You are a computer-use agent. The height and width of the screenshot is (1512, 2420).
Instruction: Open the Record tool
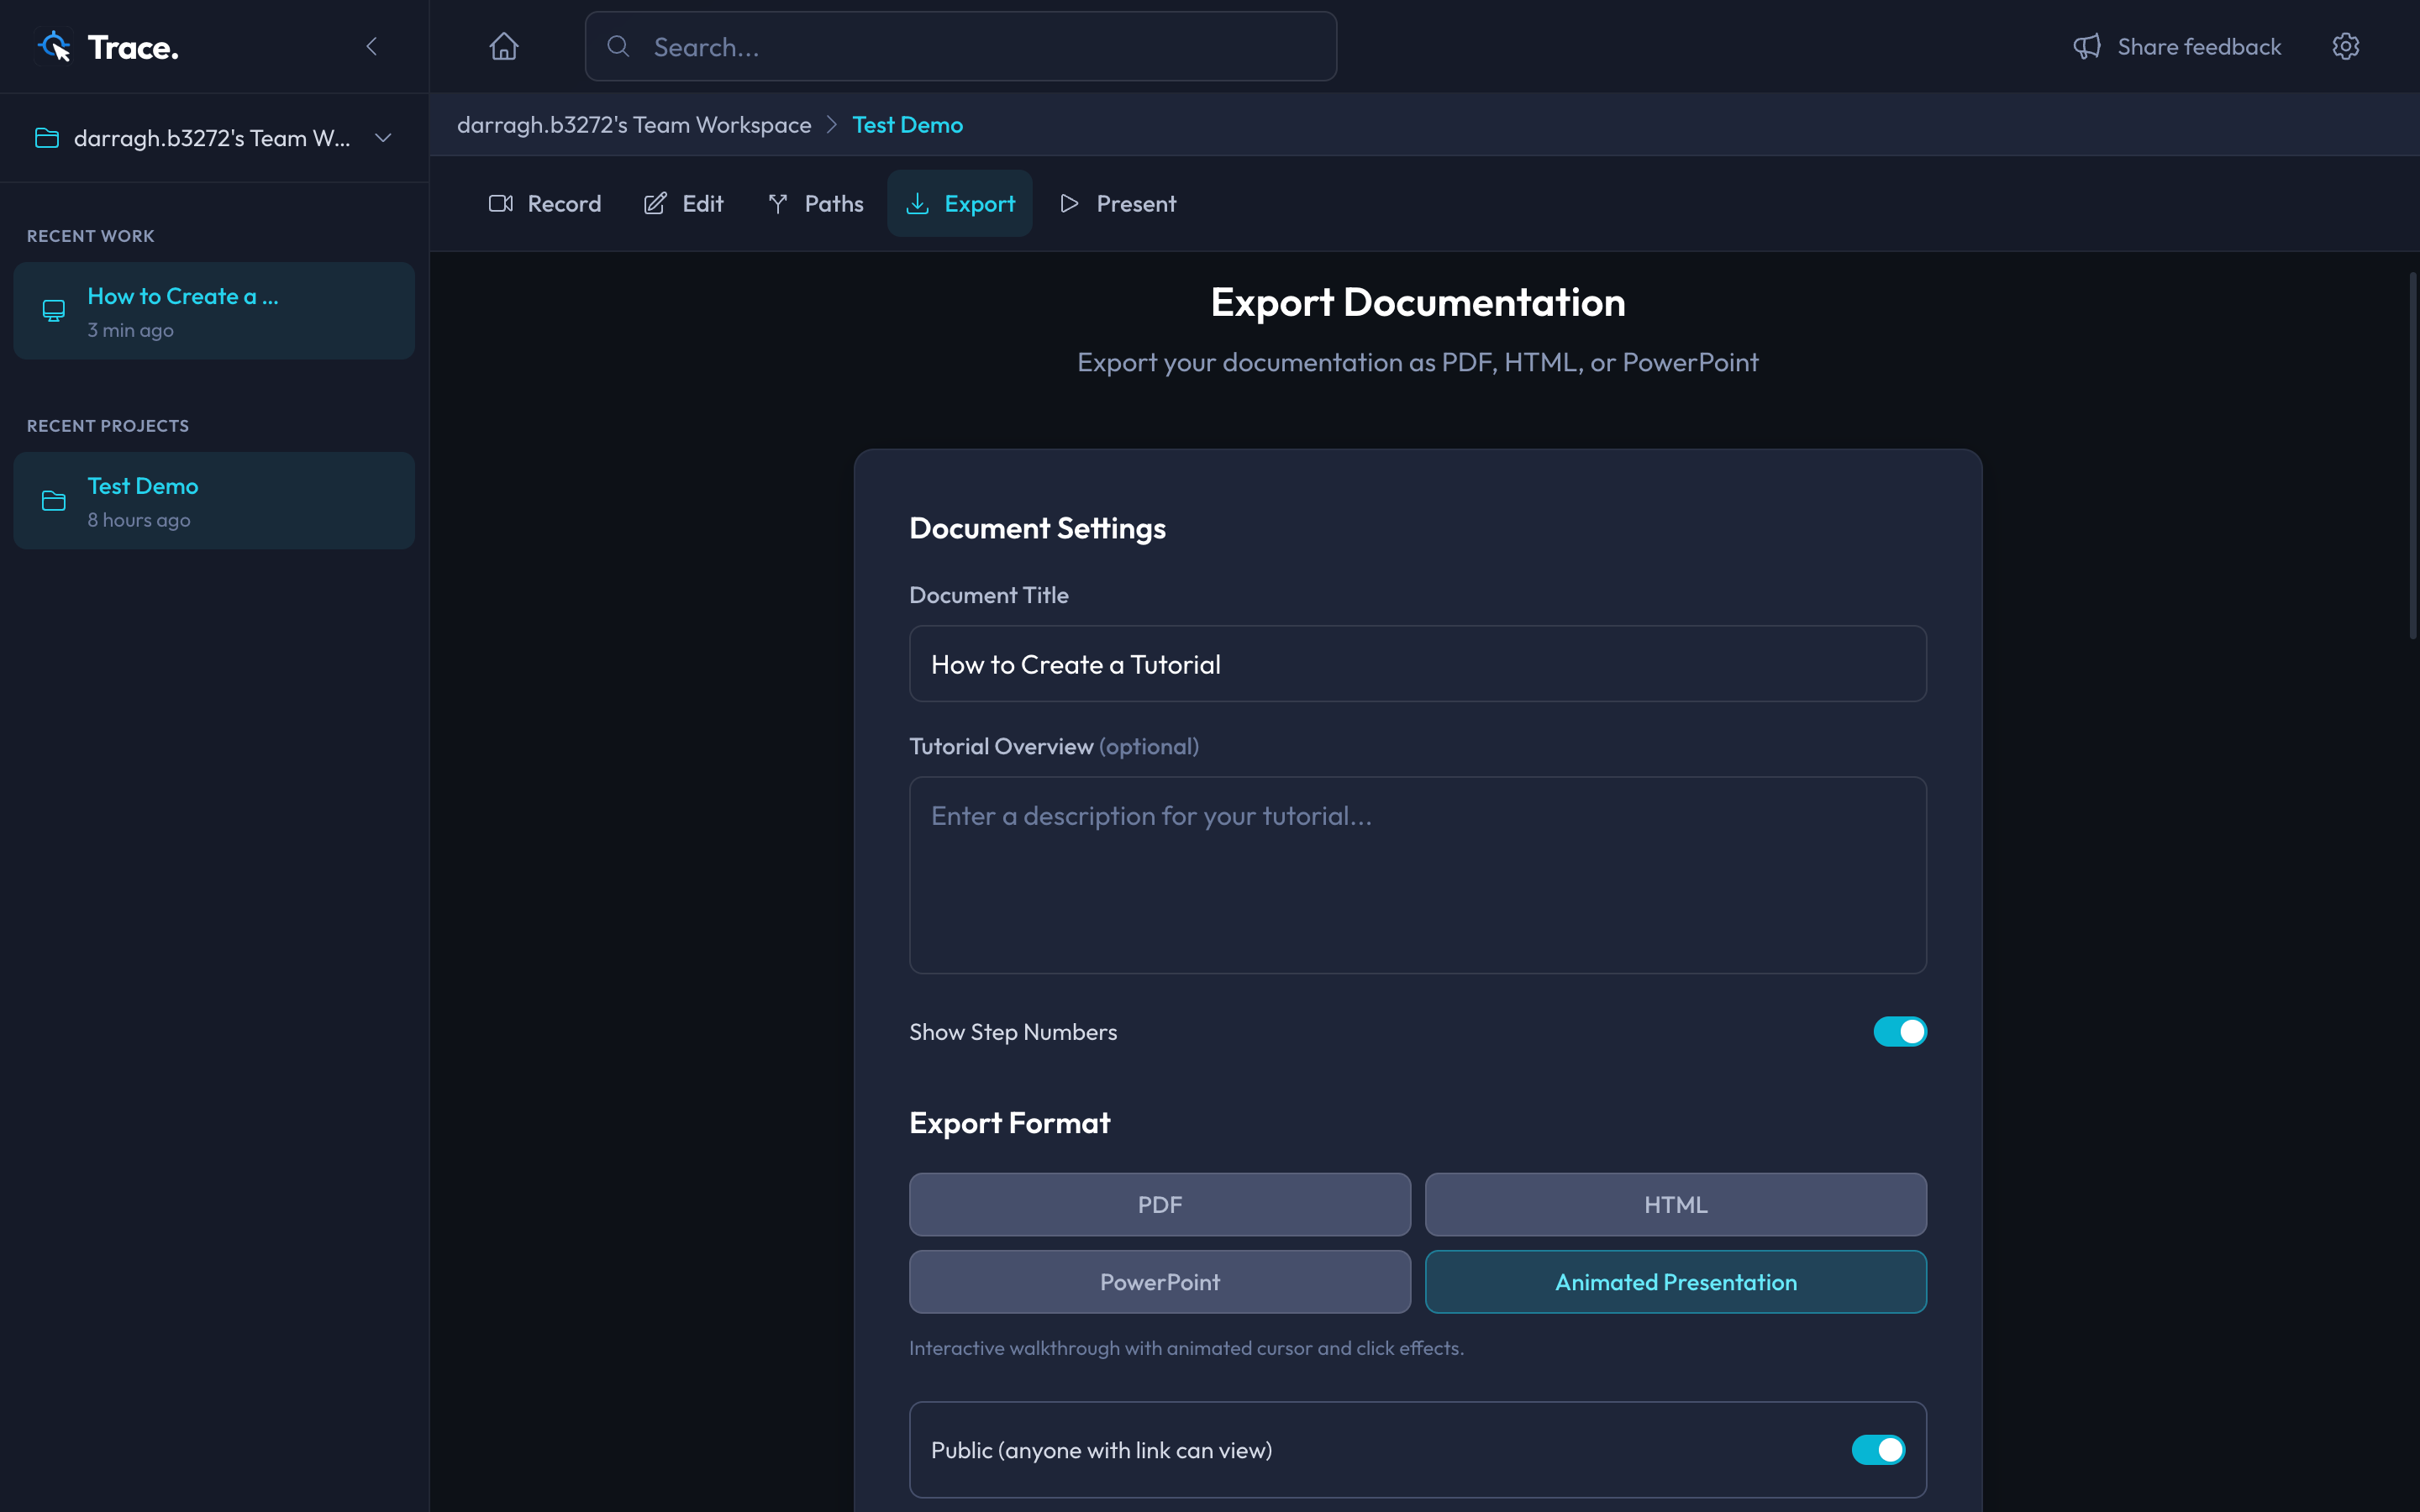click(545, 203)
